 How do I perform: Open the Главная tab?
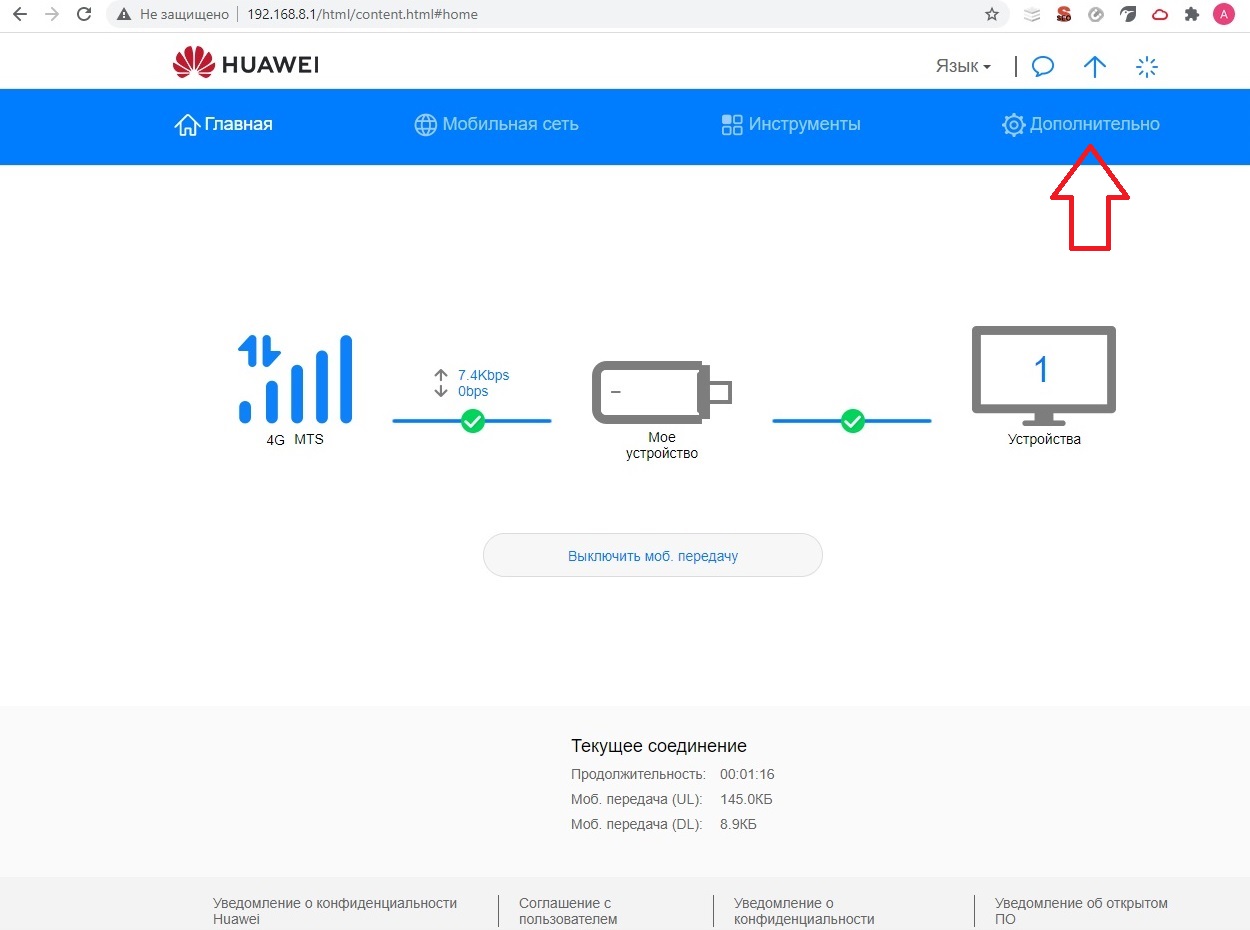pos(224,125)
